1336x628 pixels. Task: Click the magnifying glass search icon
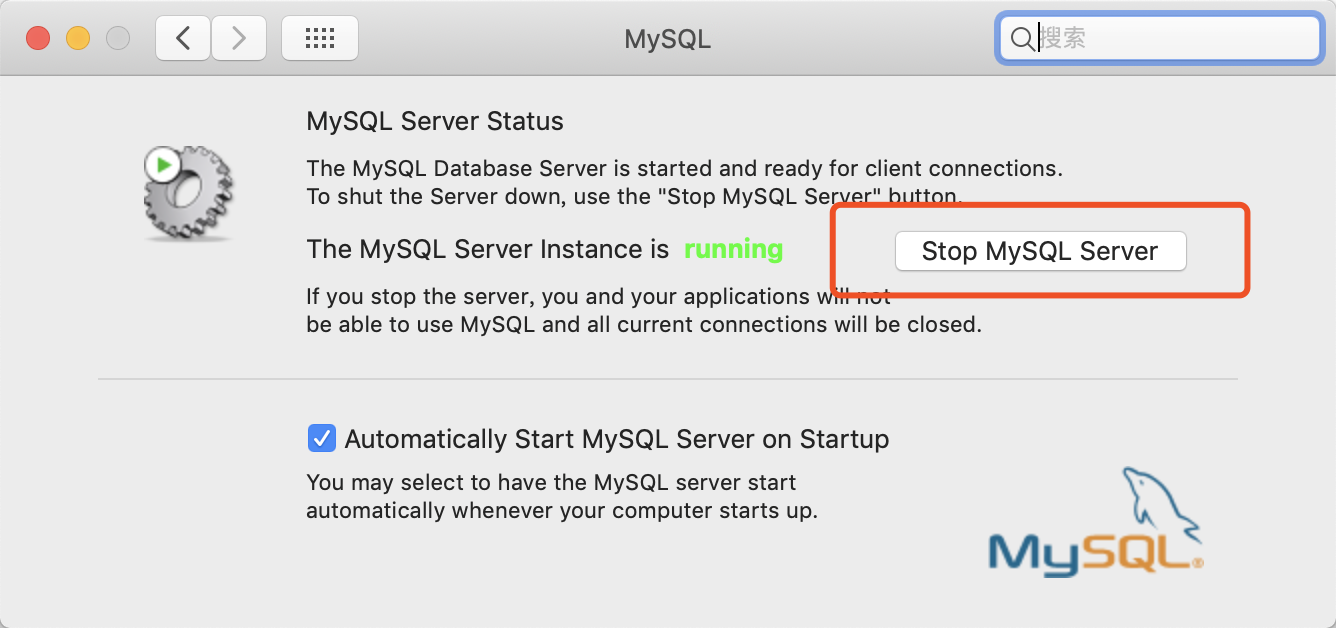(x=1022, y=39)
